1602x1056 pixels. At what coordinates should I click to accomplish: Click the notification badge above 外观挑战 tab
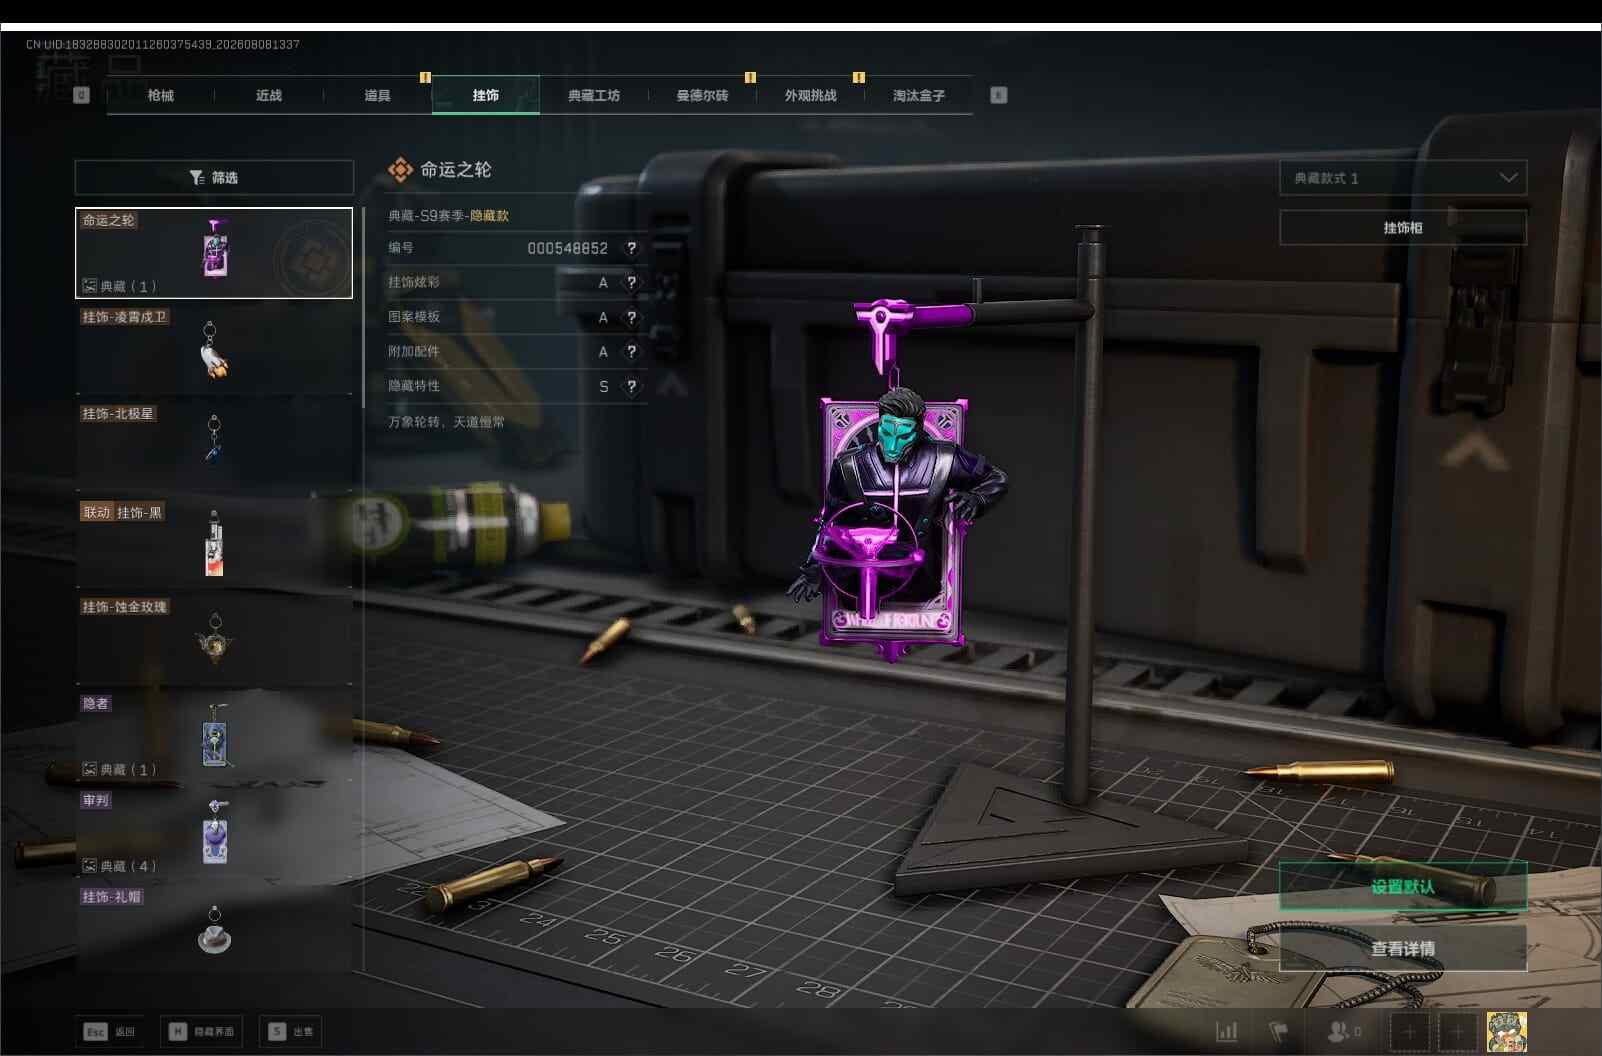coord(858,77)
